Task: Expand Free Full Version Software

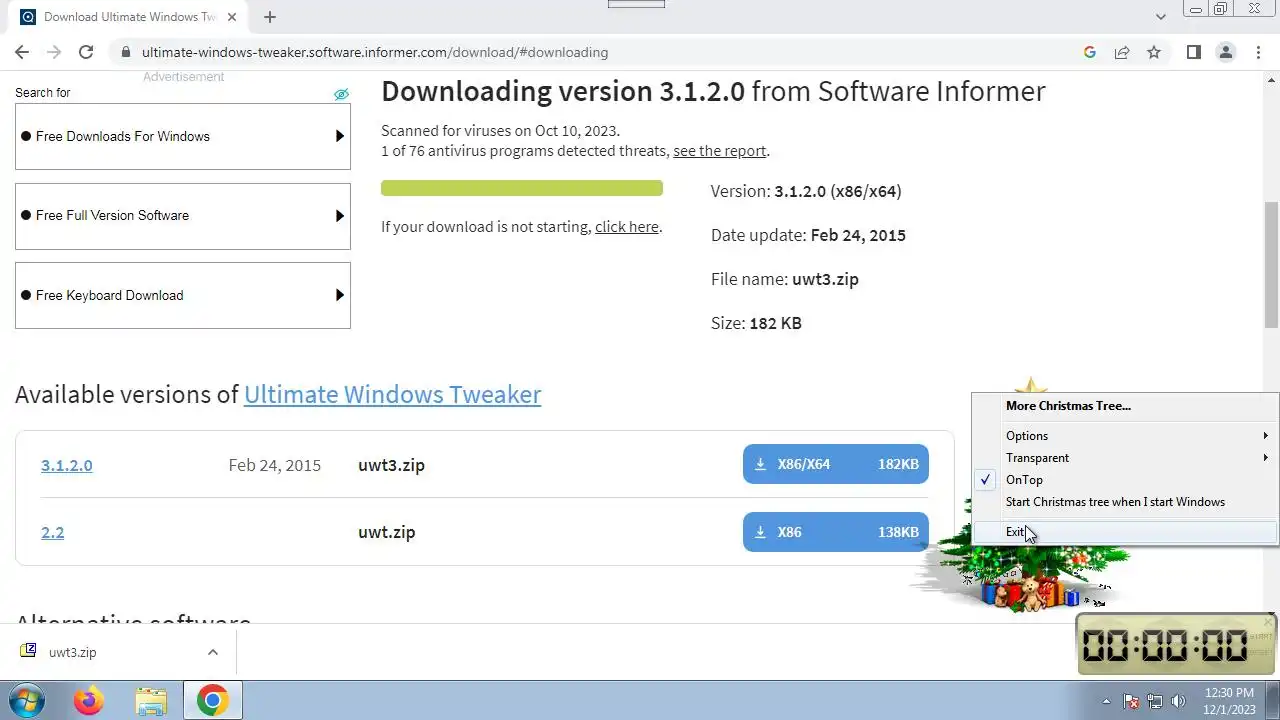Action: [x=183, y=216]
